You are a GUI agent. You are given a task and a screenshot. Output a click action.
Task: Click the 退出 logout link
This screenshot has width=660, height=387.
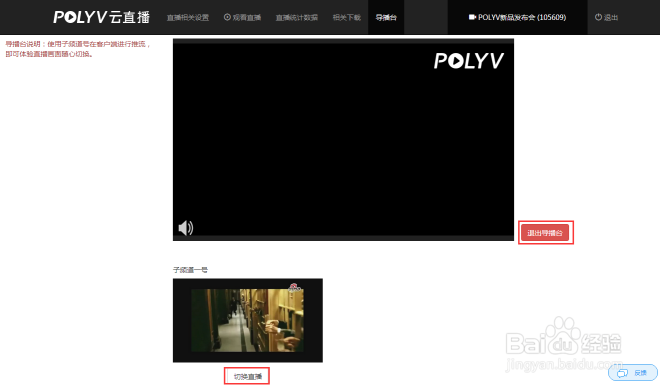[x=607, y=17]
